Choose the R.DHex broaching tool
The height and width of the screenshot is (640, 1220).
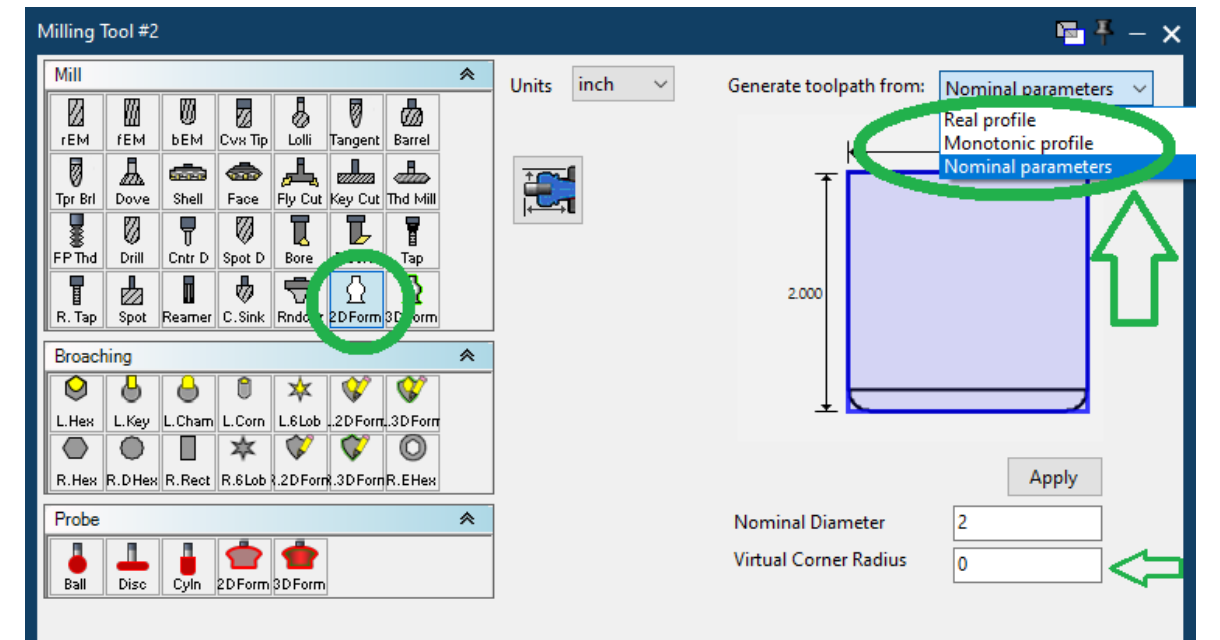click(132, 462)
